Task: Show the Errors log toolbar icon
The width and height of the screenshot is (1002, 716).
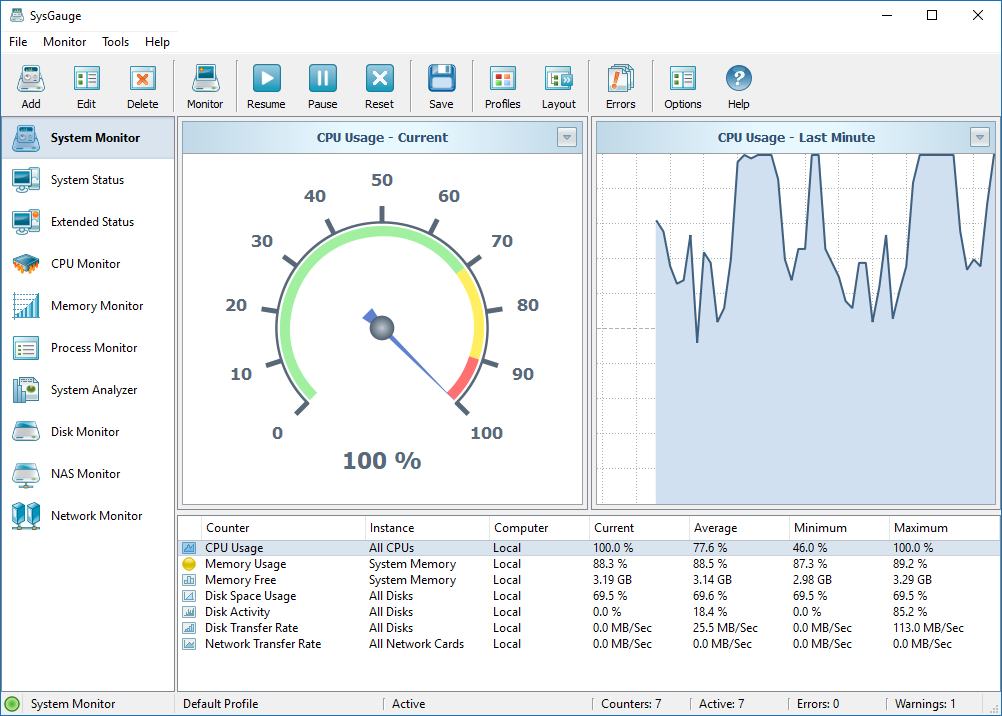Action: (x=620, y=79)
